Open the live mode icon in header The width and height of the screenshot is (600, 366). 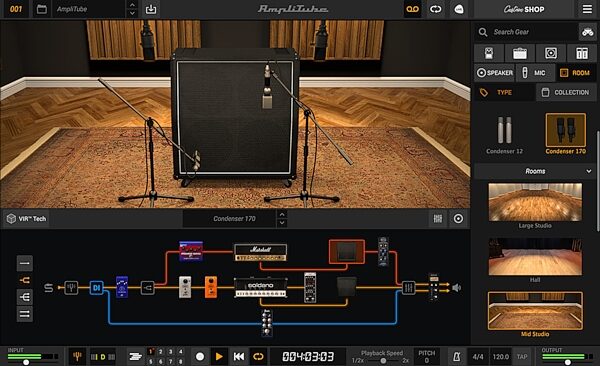pos(458,9)
